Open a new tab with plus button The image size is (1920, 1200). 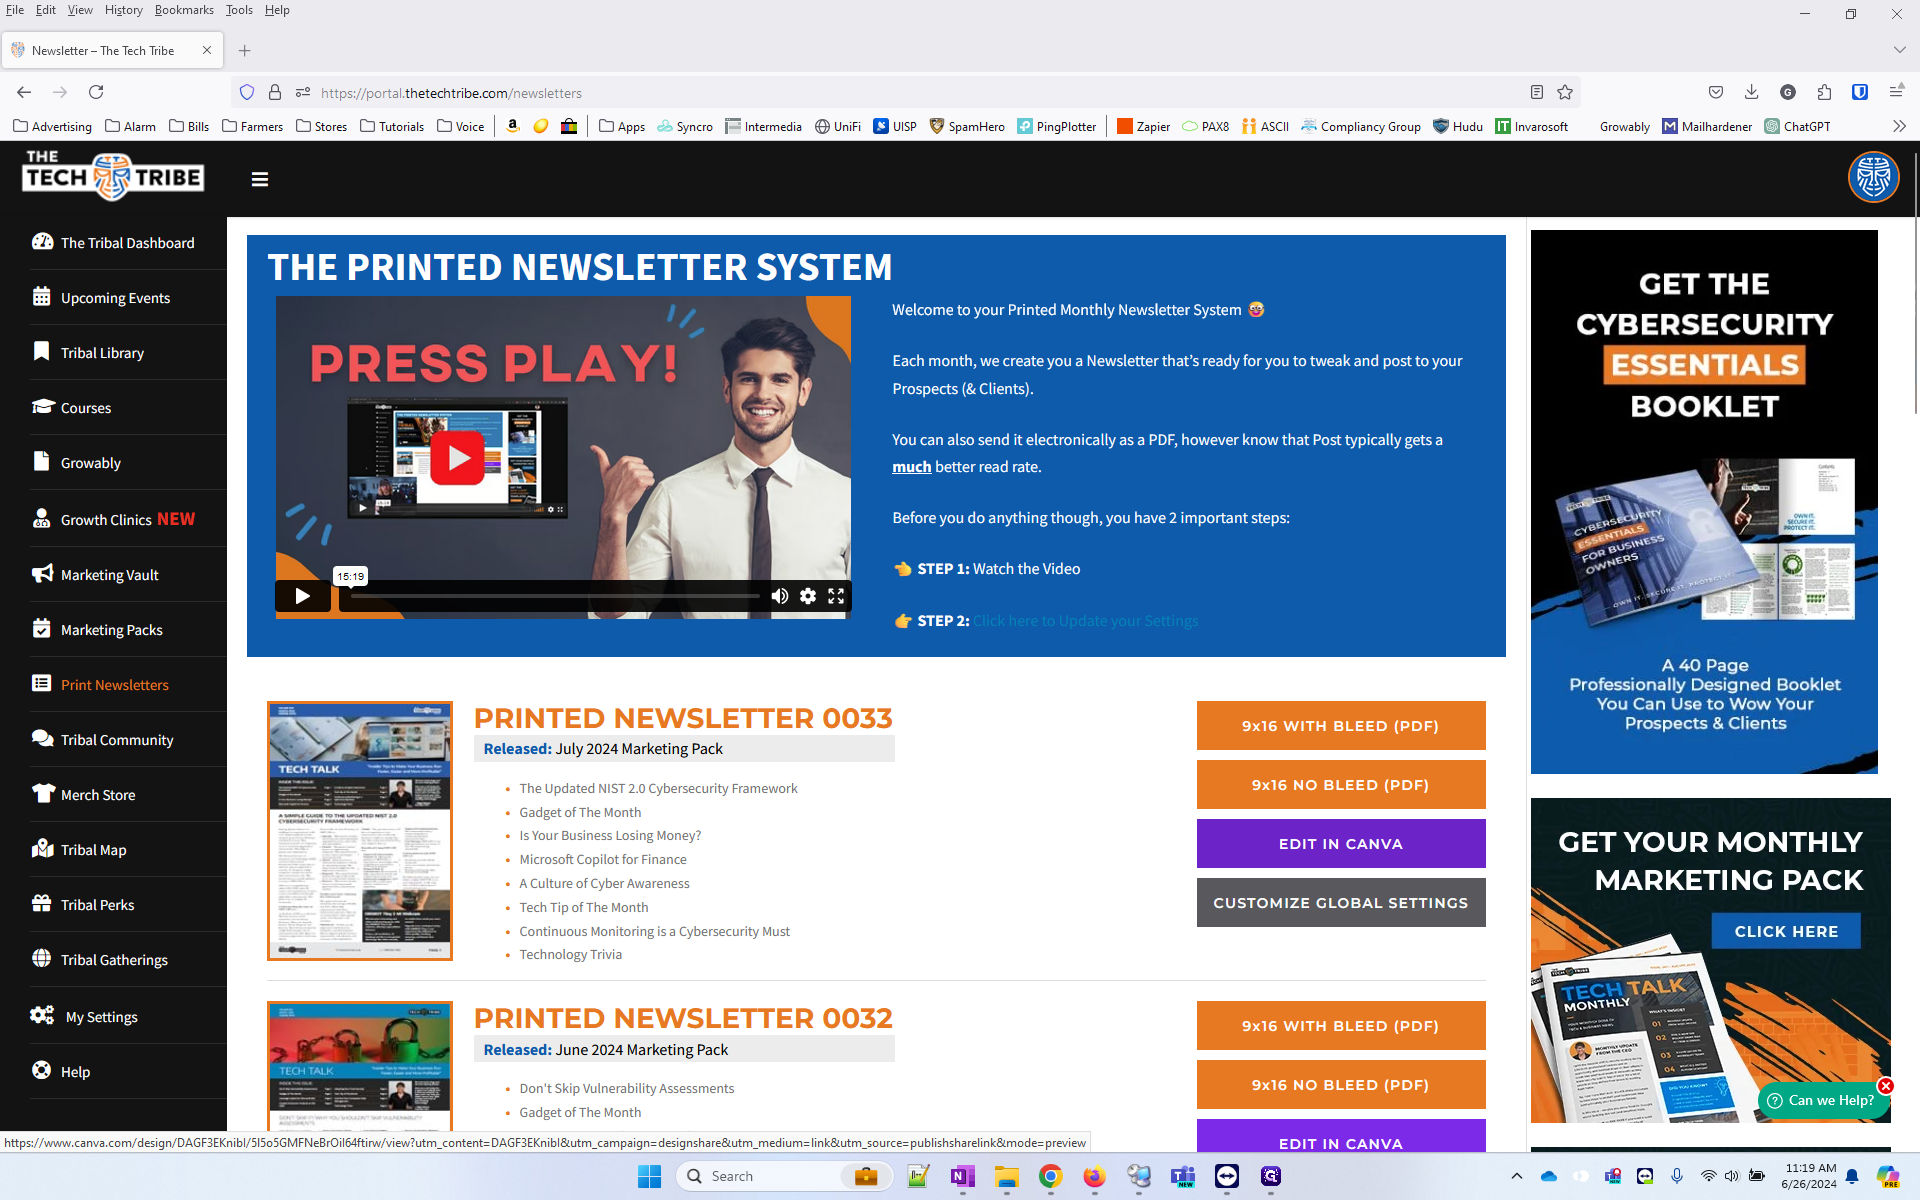click(x=245, y=50)
